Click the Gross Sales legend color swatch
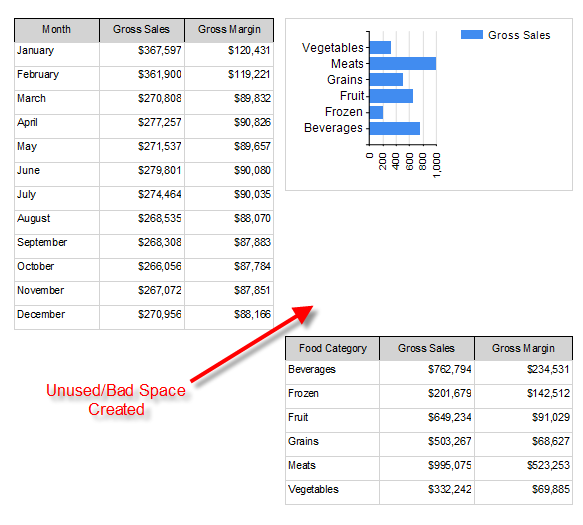Screen dimensions: 583x525 472,35
